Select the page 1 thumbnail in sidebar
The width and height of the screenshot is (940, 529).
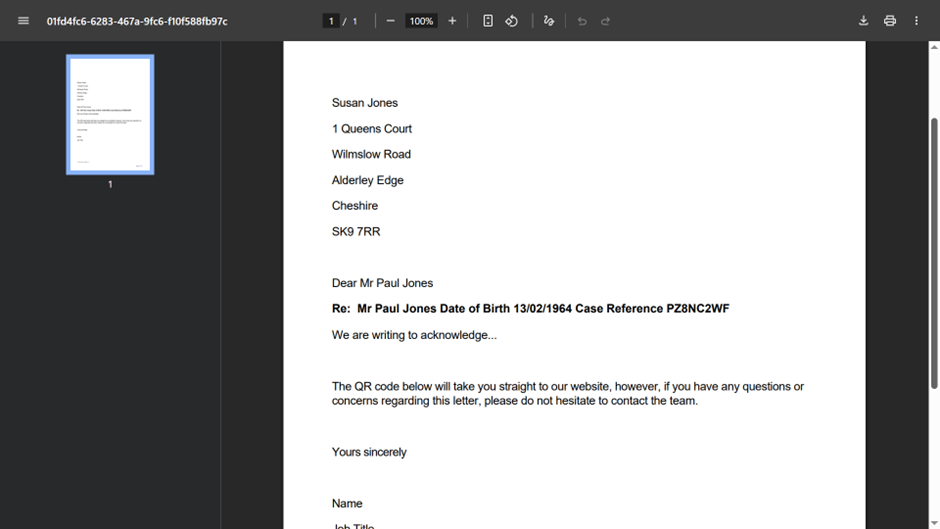(x=110, y=115)
